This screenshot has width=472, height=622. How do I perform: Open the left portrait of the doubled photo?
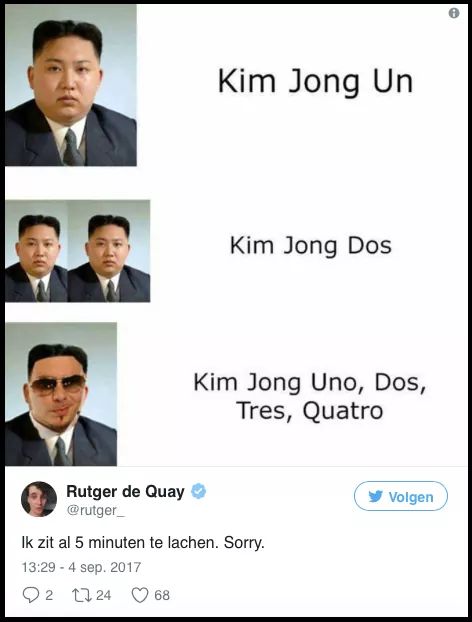36,251
